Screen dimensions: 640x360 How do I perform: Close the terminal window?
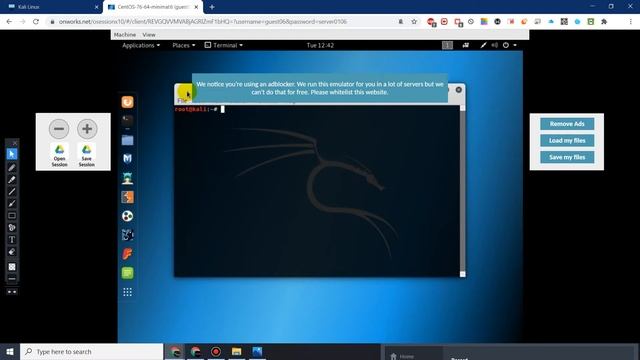click(459, 89)
